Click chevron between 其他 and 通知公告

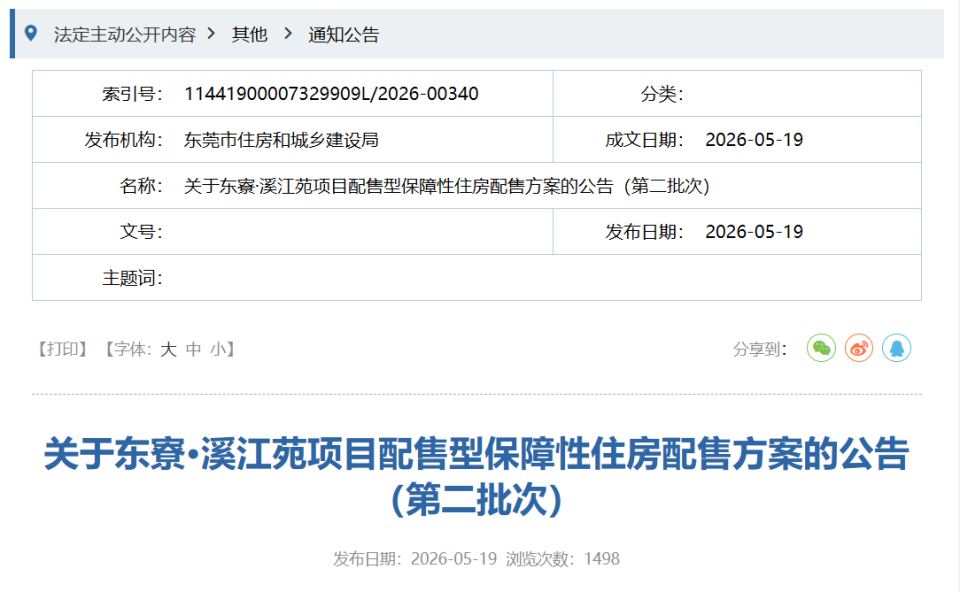288,34
